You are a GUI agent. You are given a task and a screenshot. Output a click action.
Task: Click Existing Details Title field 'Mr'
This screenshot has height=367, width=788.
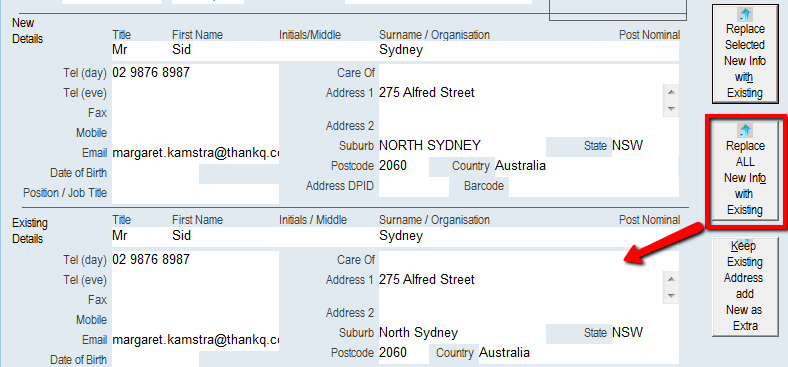pyautogui.click(x=141, y=236)
